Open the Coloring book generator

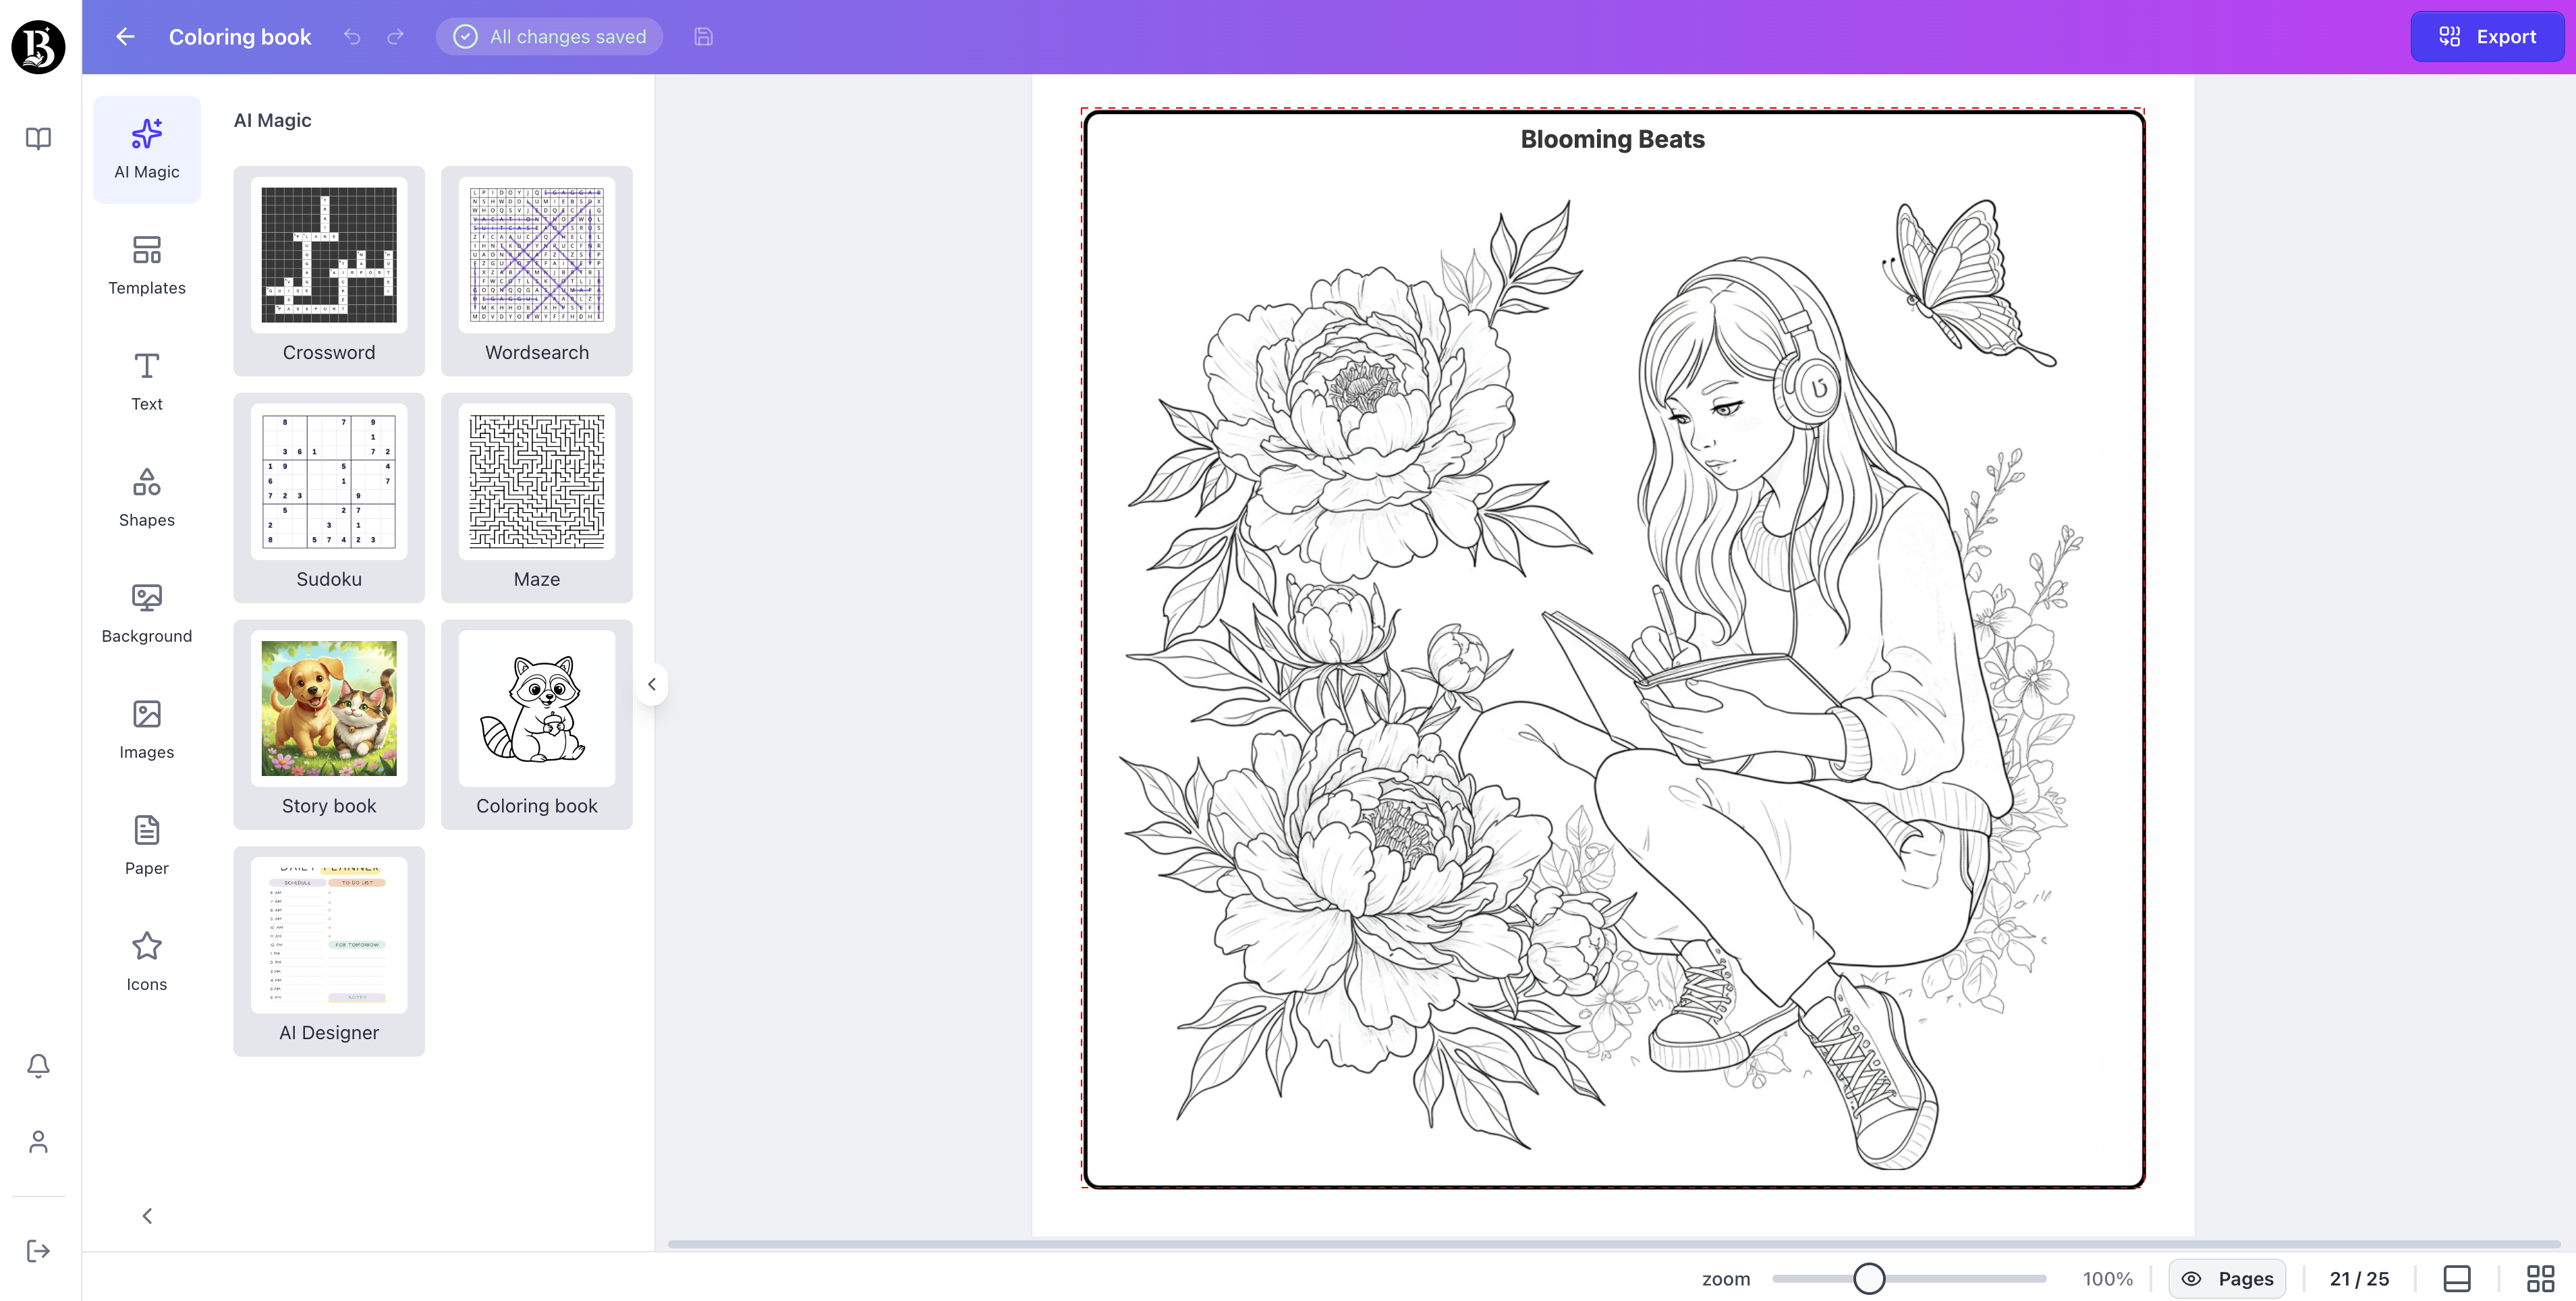[536, 724]
